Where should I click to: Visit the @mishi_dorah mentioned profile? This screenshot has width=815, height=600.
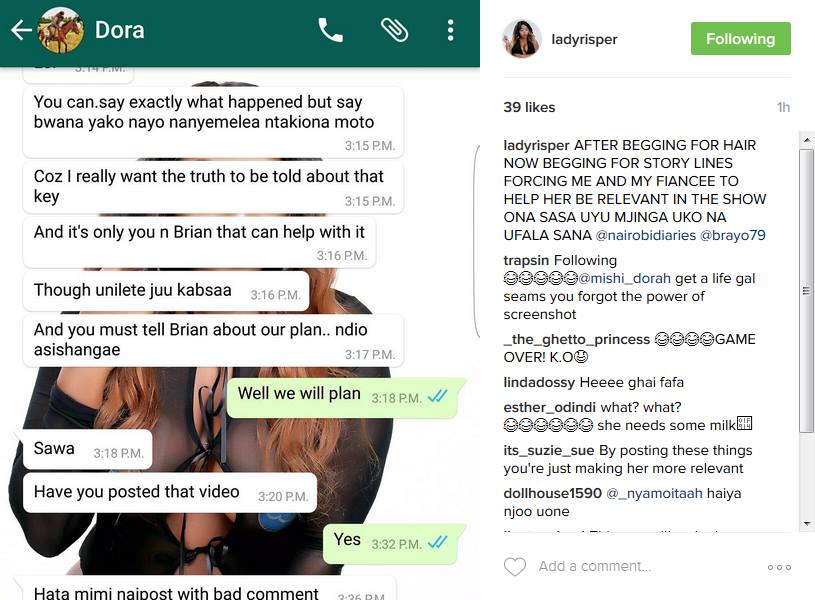(x=624, y=278)
